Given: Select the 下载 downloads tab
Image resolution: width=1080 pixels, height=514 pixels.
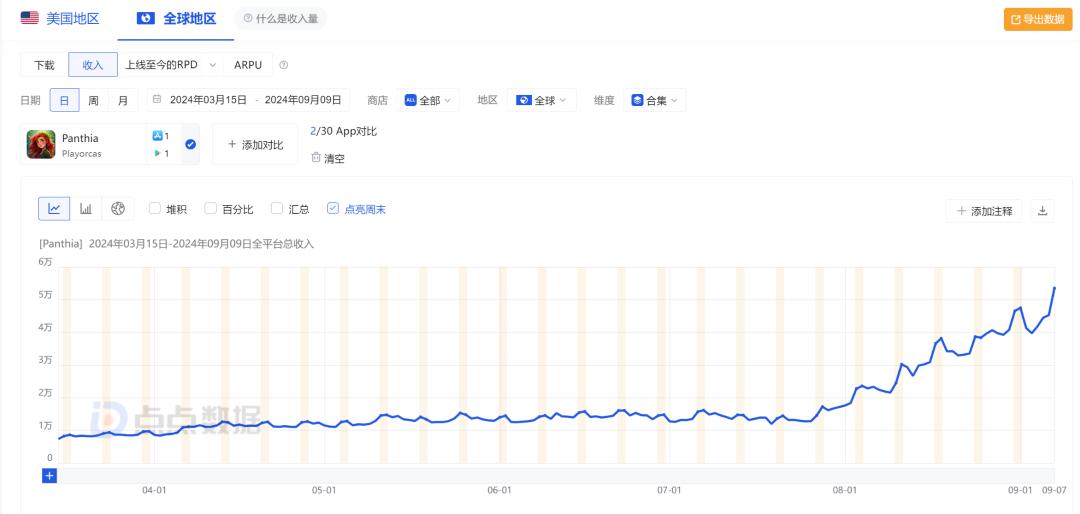Looking at the screenshot, I should pyautogui.click(x=44, y=65).
